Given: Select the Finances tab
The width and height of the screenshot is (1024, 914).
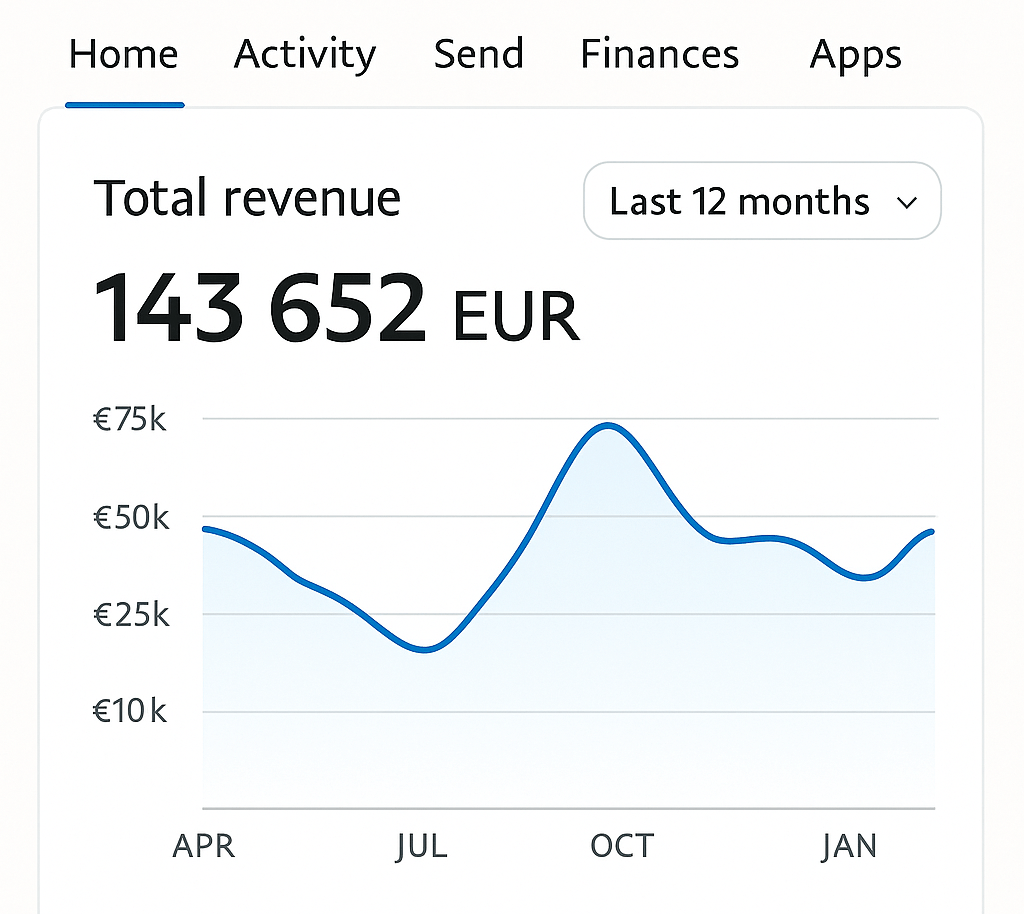Looking at the screenshot, I should click(x=660, y=54).
